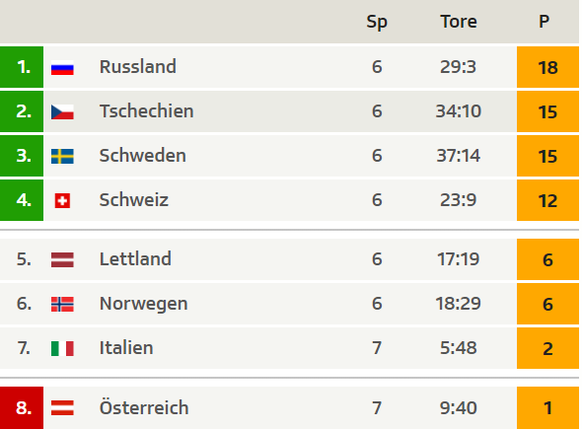
Task: Click the Italian flag icon
Action: click(62, 348)
